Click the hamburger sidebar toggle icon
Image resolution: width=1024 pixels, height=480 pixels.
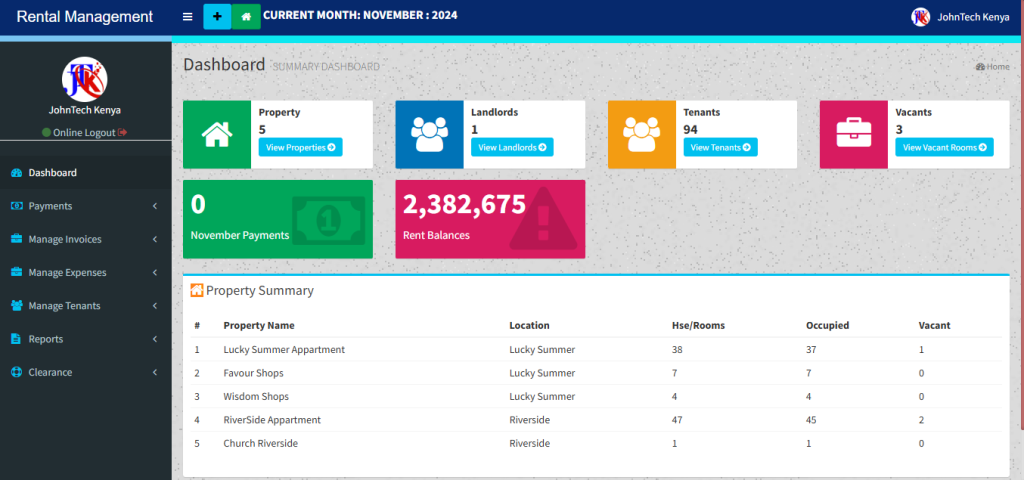pyautogui.click(x=187, y=17)
